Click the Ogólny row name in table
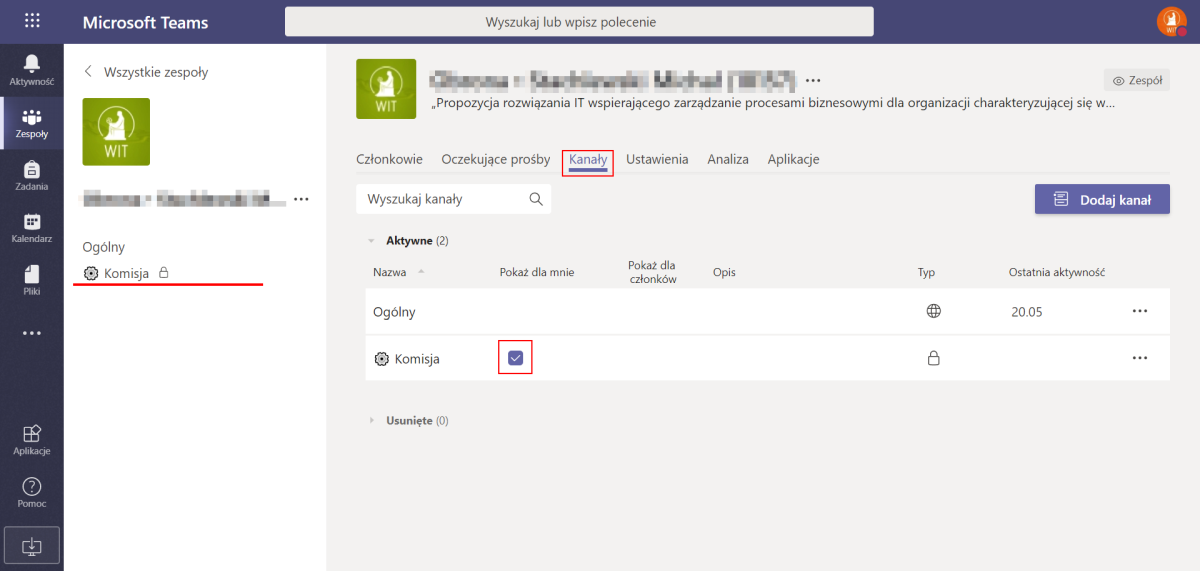Image resolution: width=1200 pixels, height=571 pixels. 394,312
